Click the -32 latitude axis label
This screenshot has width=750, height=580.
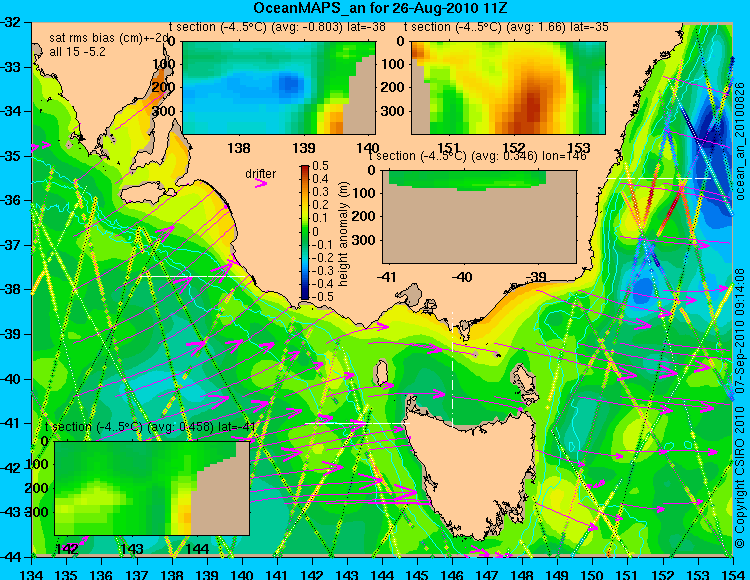11,22
